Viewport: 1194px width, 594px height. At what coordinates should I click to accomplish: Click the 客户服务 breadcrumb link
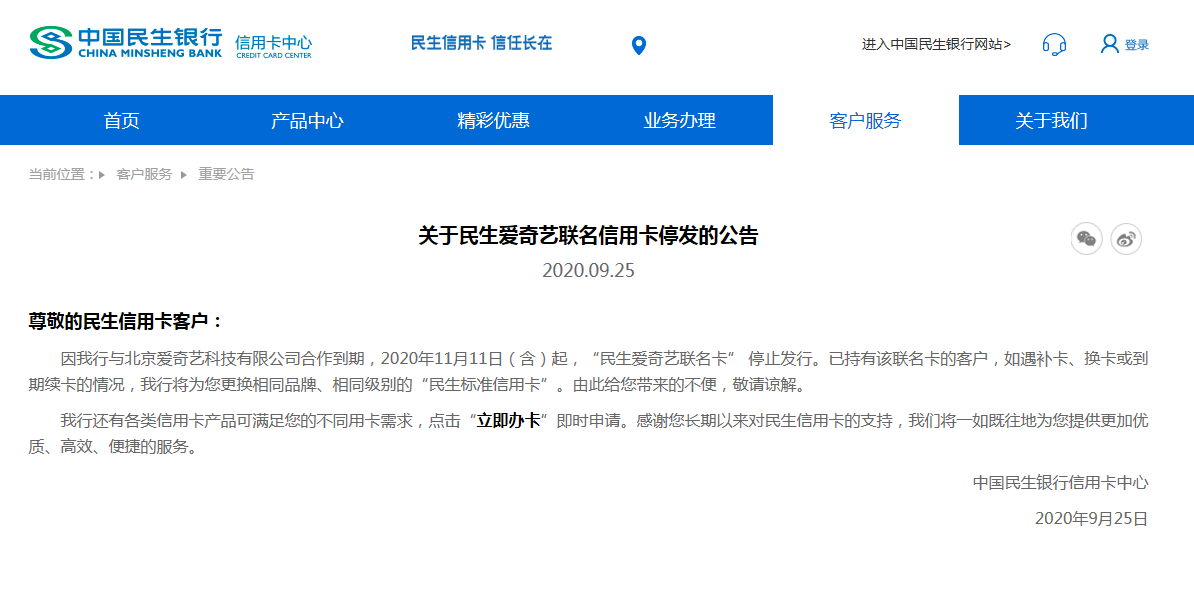tap(144, 174)
